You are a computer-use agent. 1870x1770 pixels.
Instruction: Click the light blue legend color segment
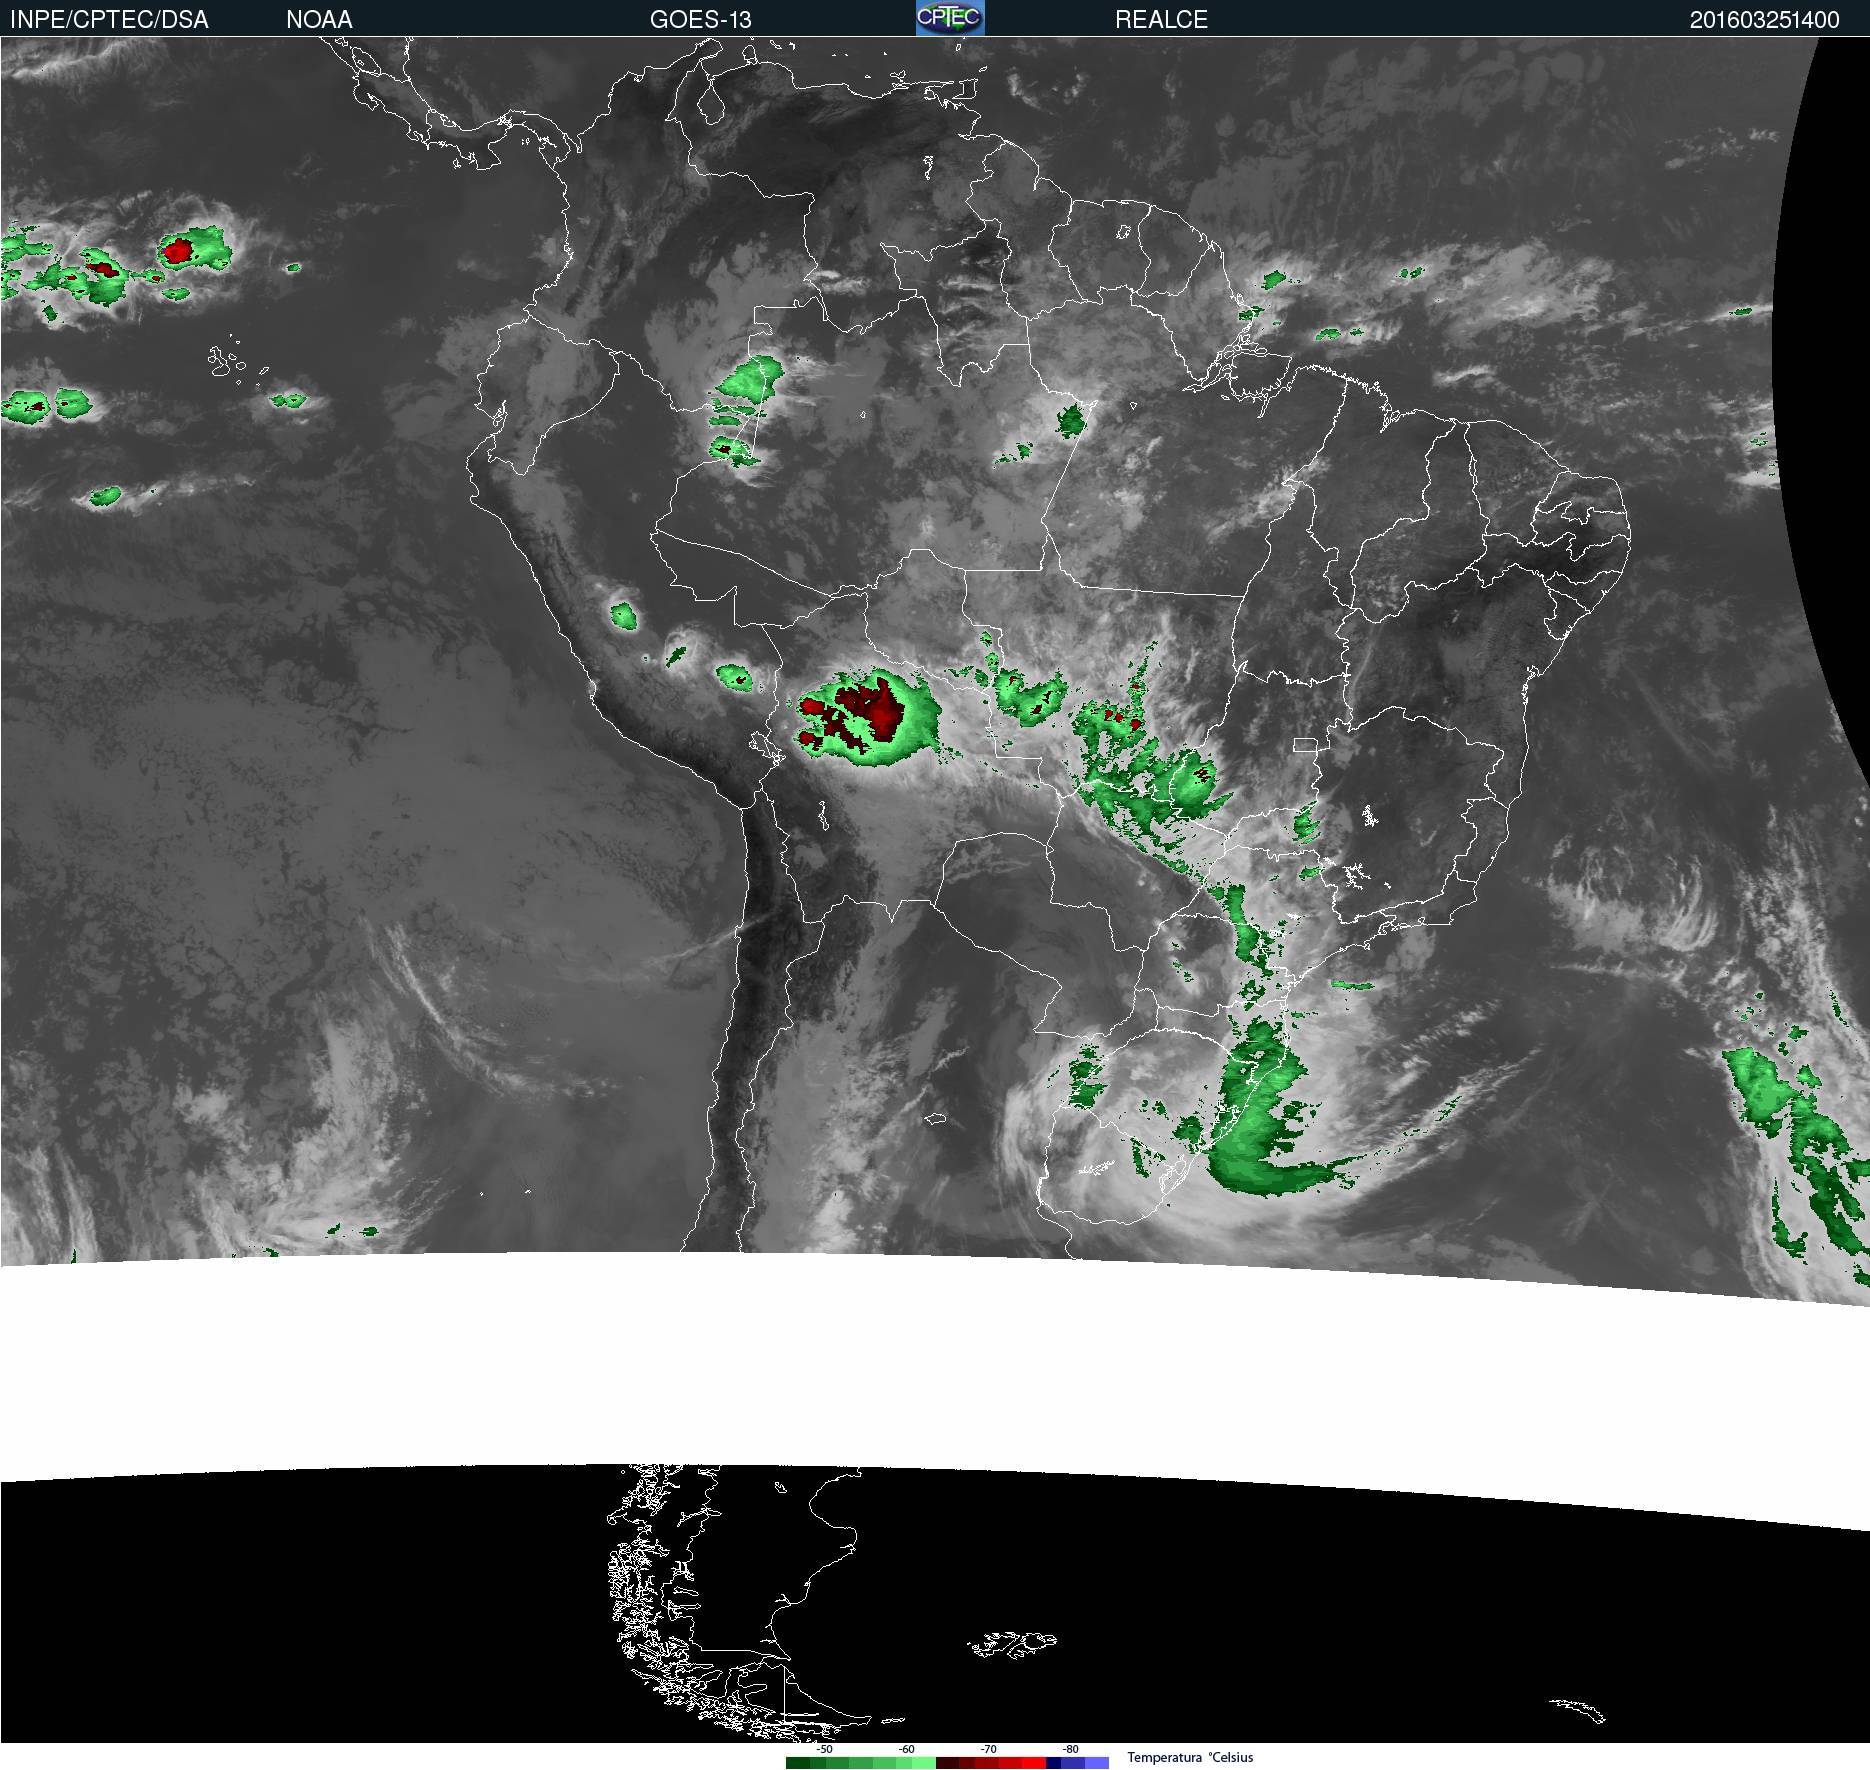click(1097, 1762)
